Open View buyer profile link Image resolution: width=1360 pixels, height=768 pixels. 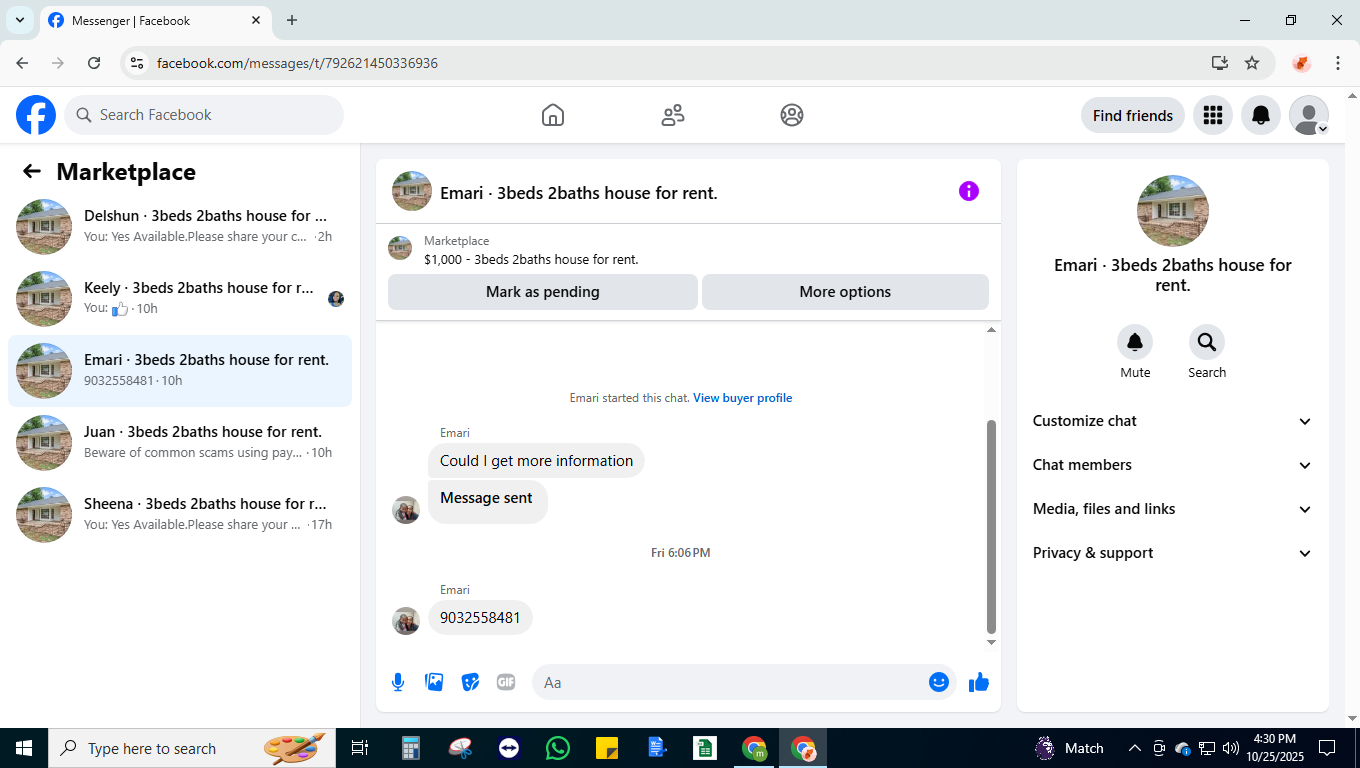coord(743,398)
